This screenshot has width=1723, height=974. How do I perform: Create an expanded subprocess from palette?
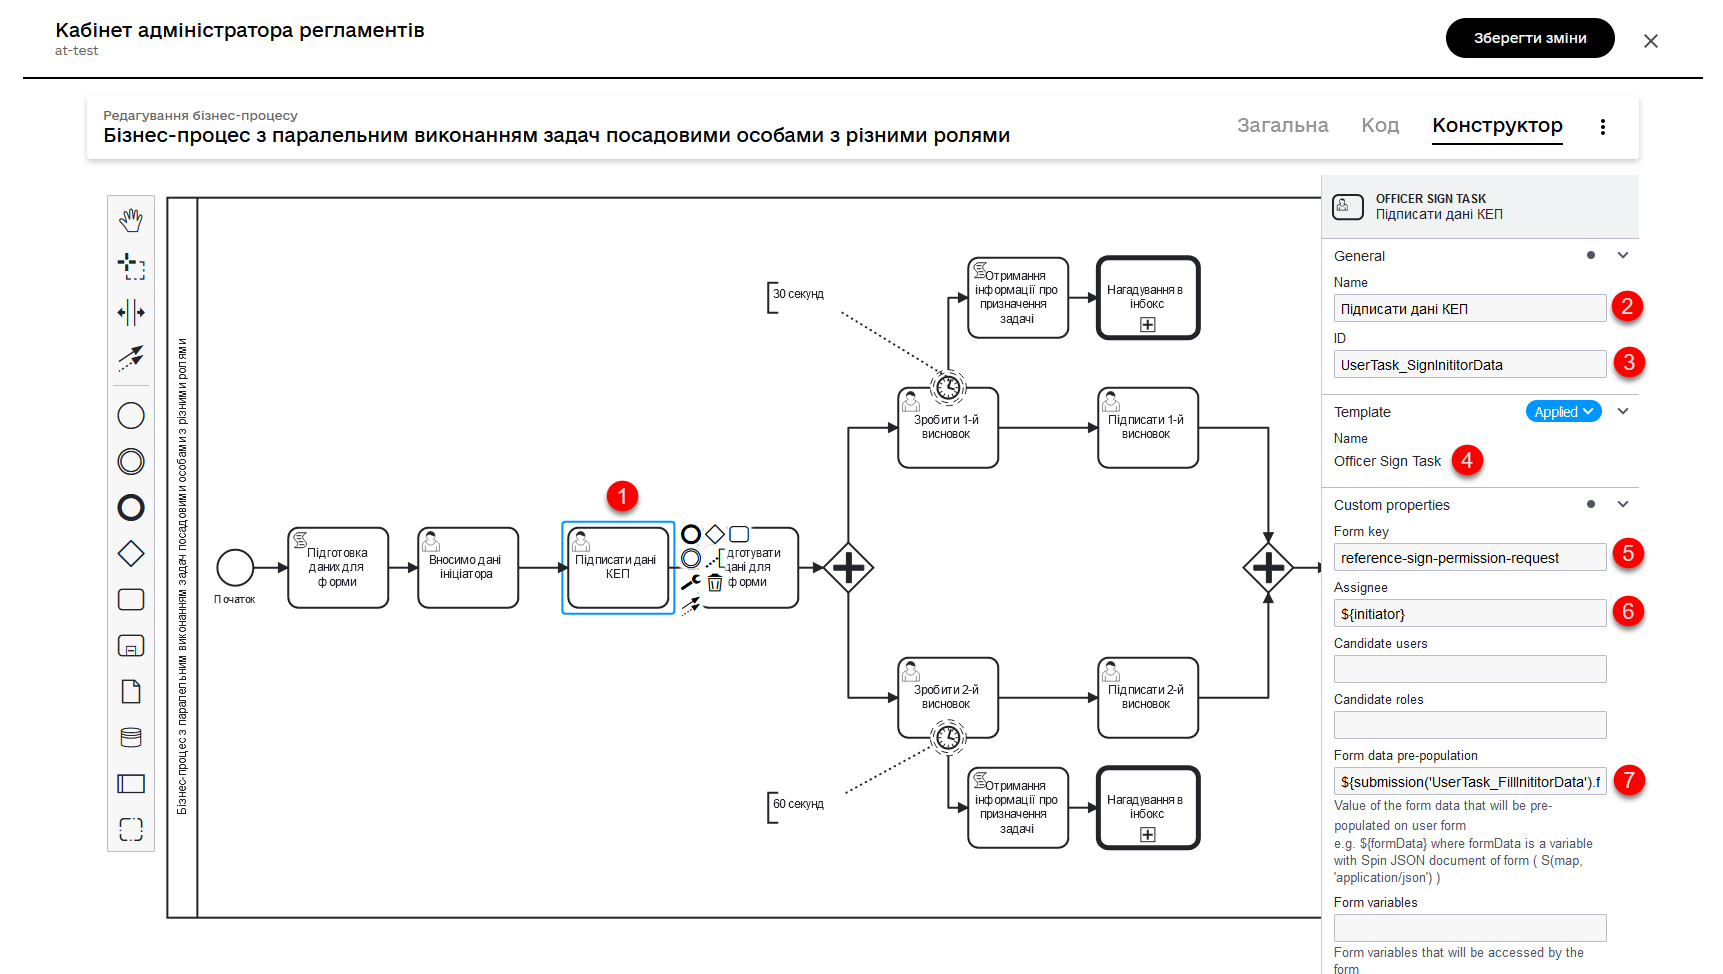tap(131, 645)
